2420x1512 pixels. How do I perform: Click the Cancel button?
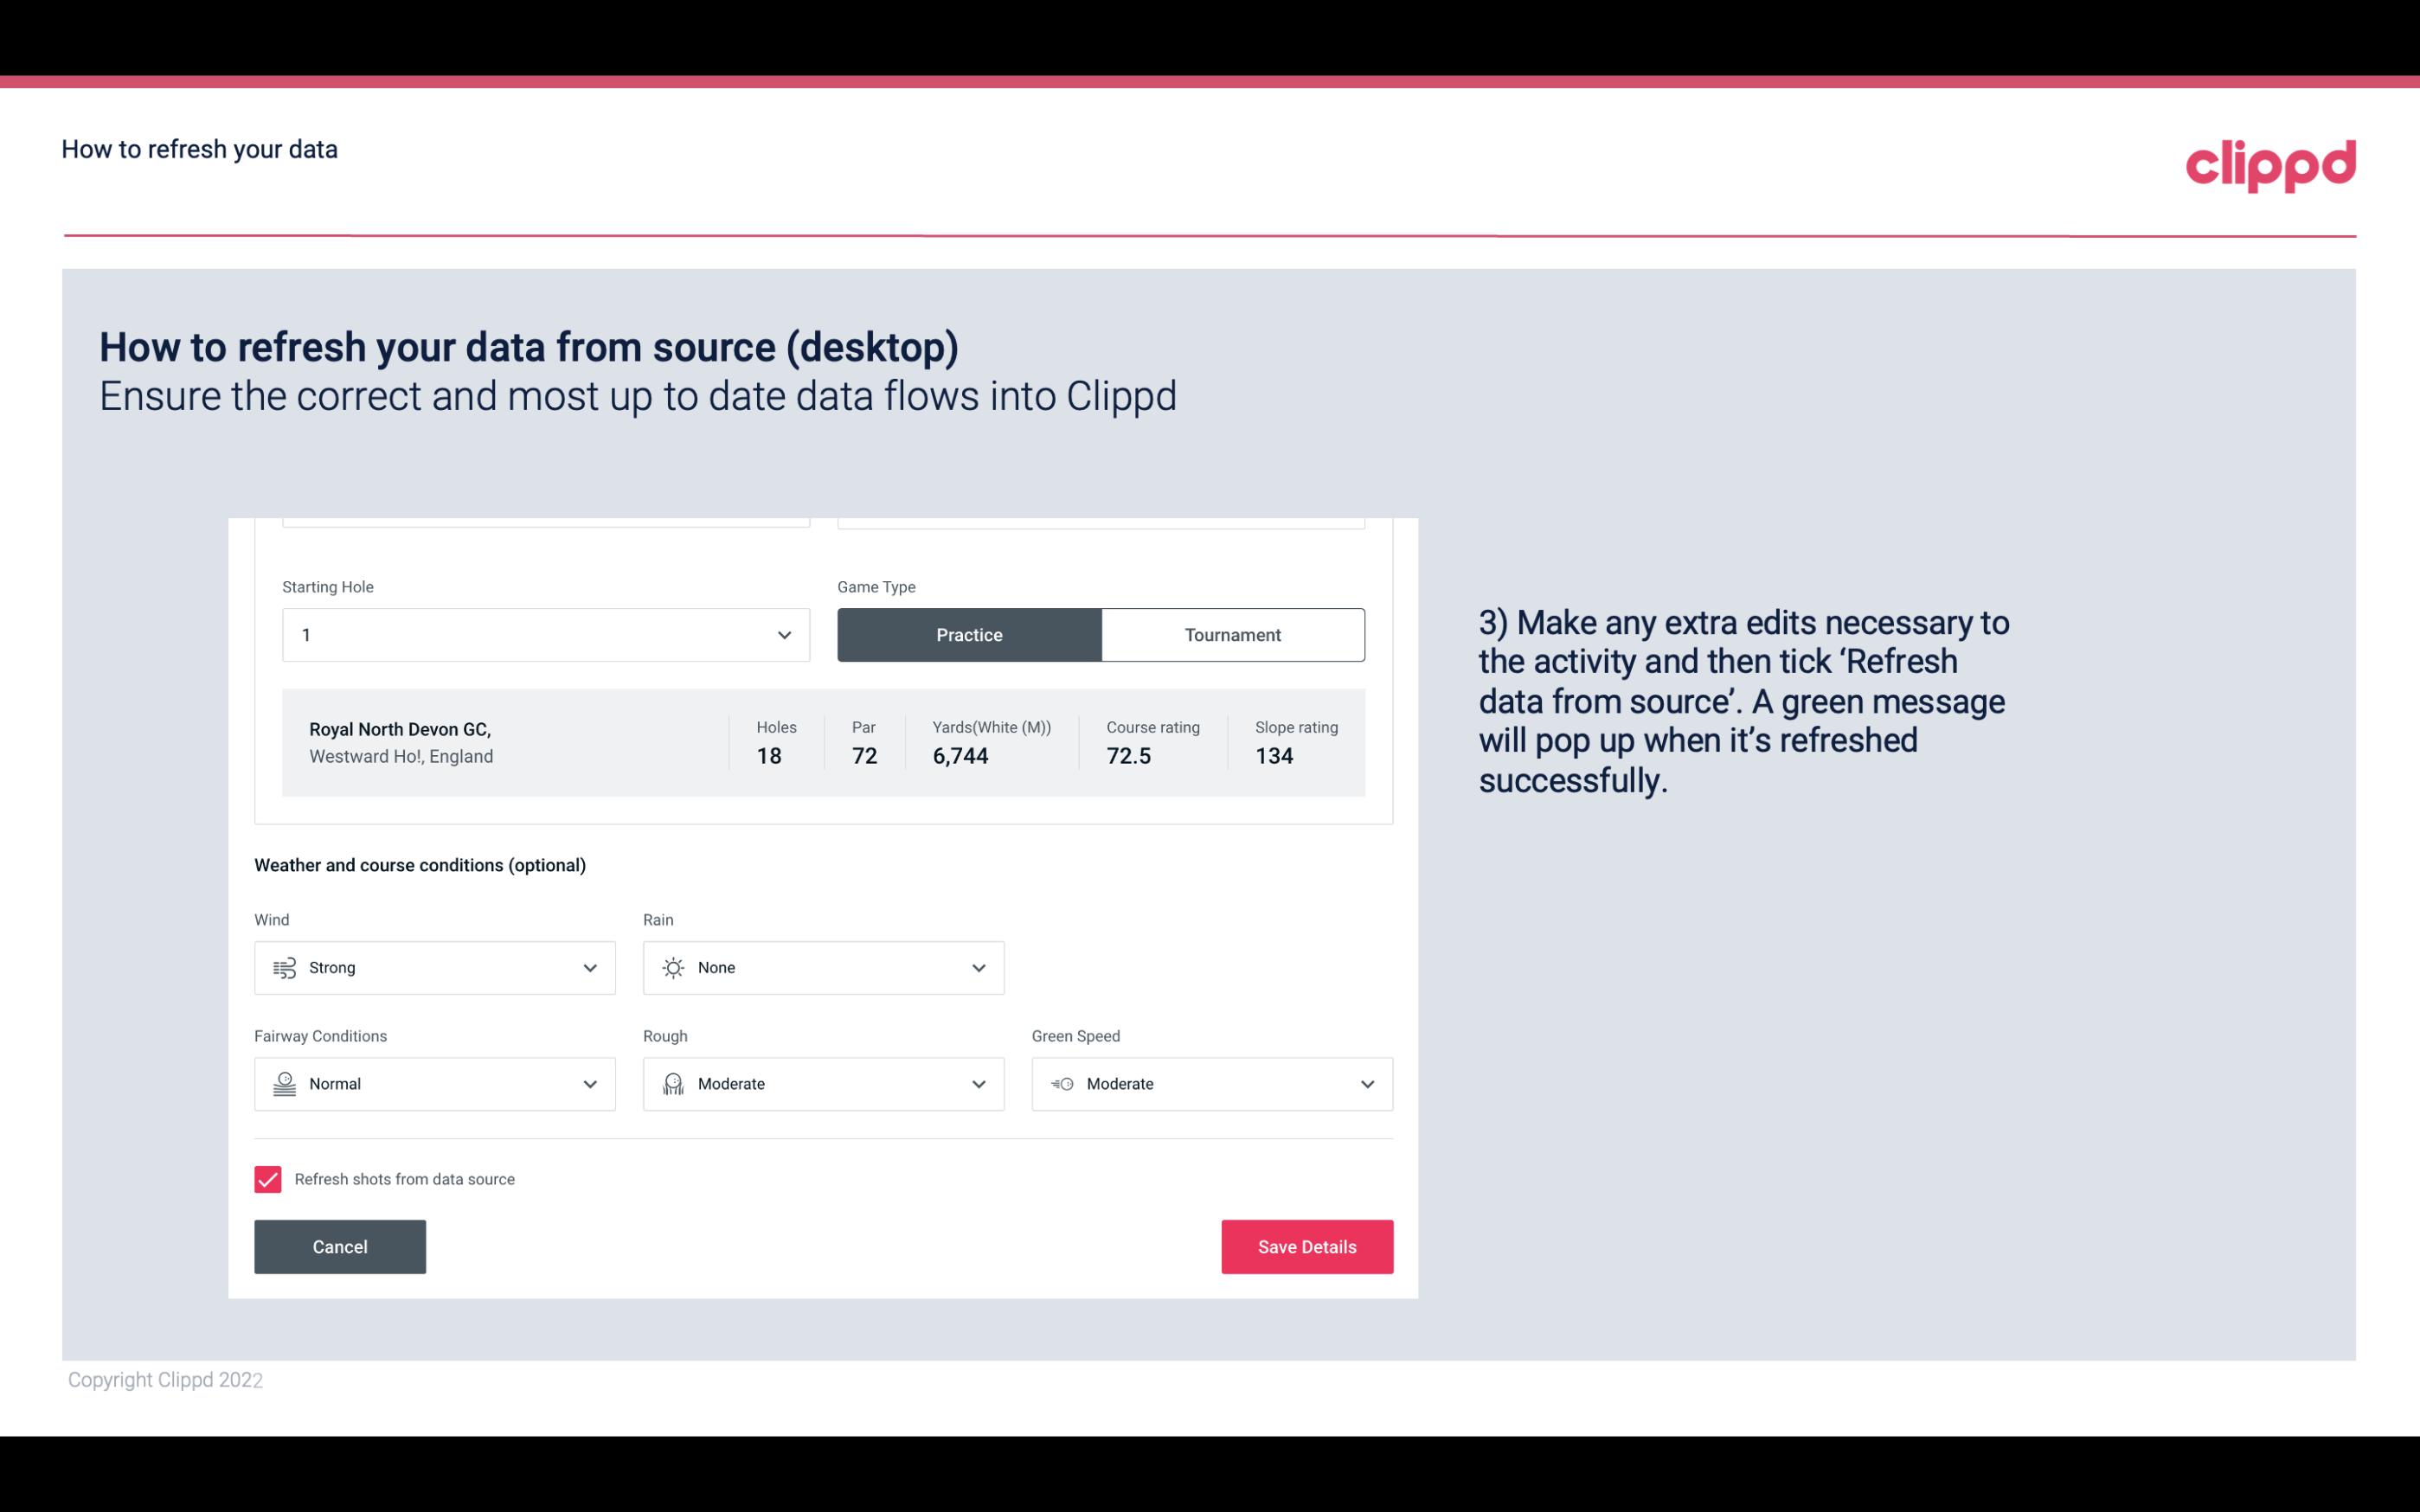(x=340, y=1246)
